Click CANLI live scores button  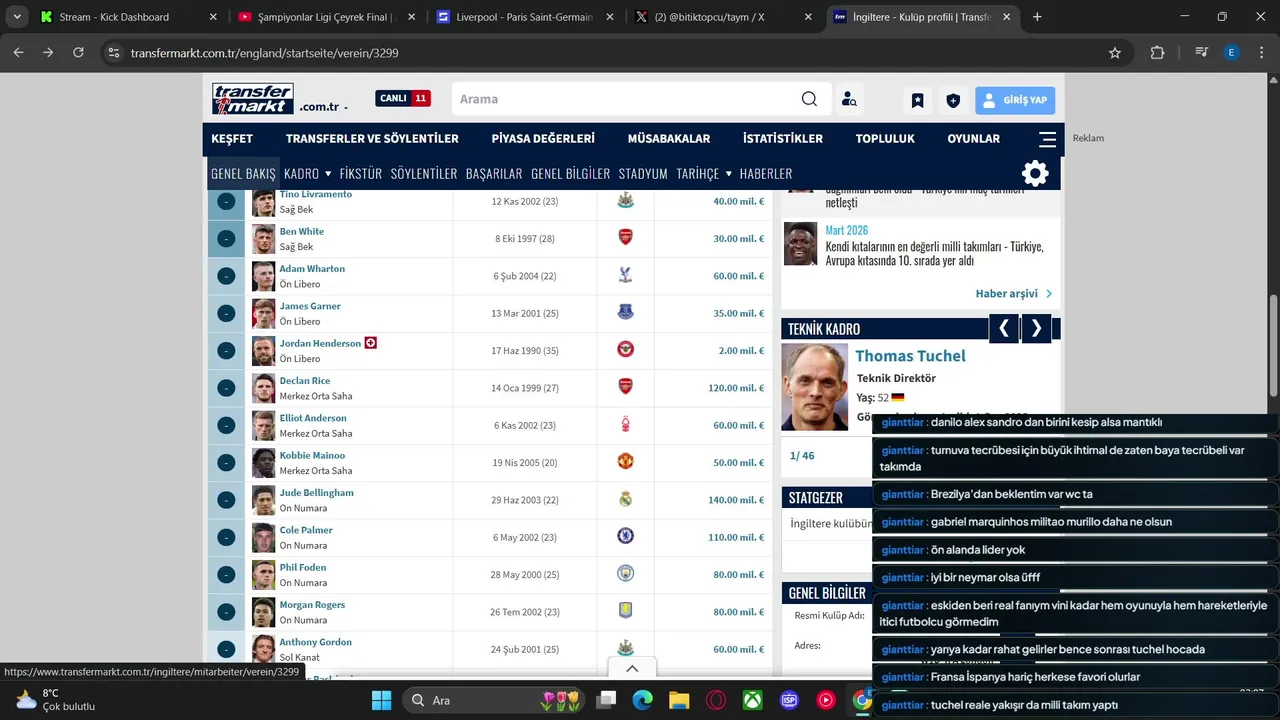403,98
